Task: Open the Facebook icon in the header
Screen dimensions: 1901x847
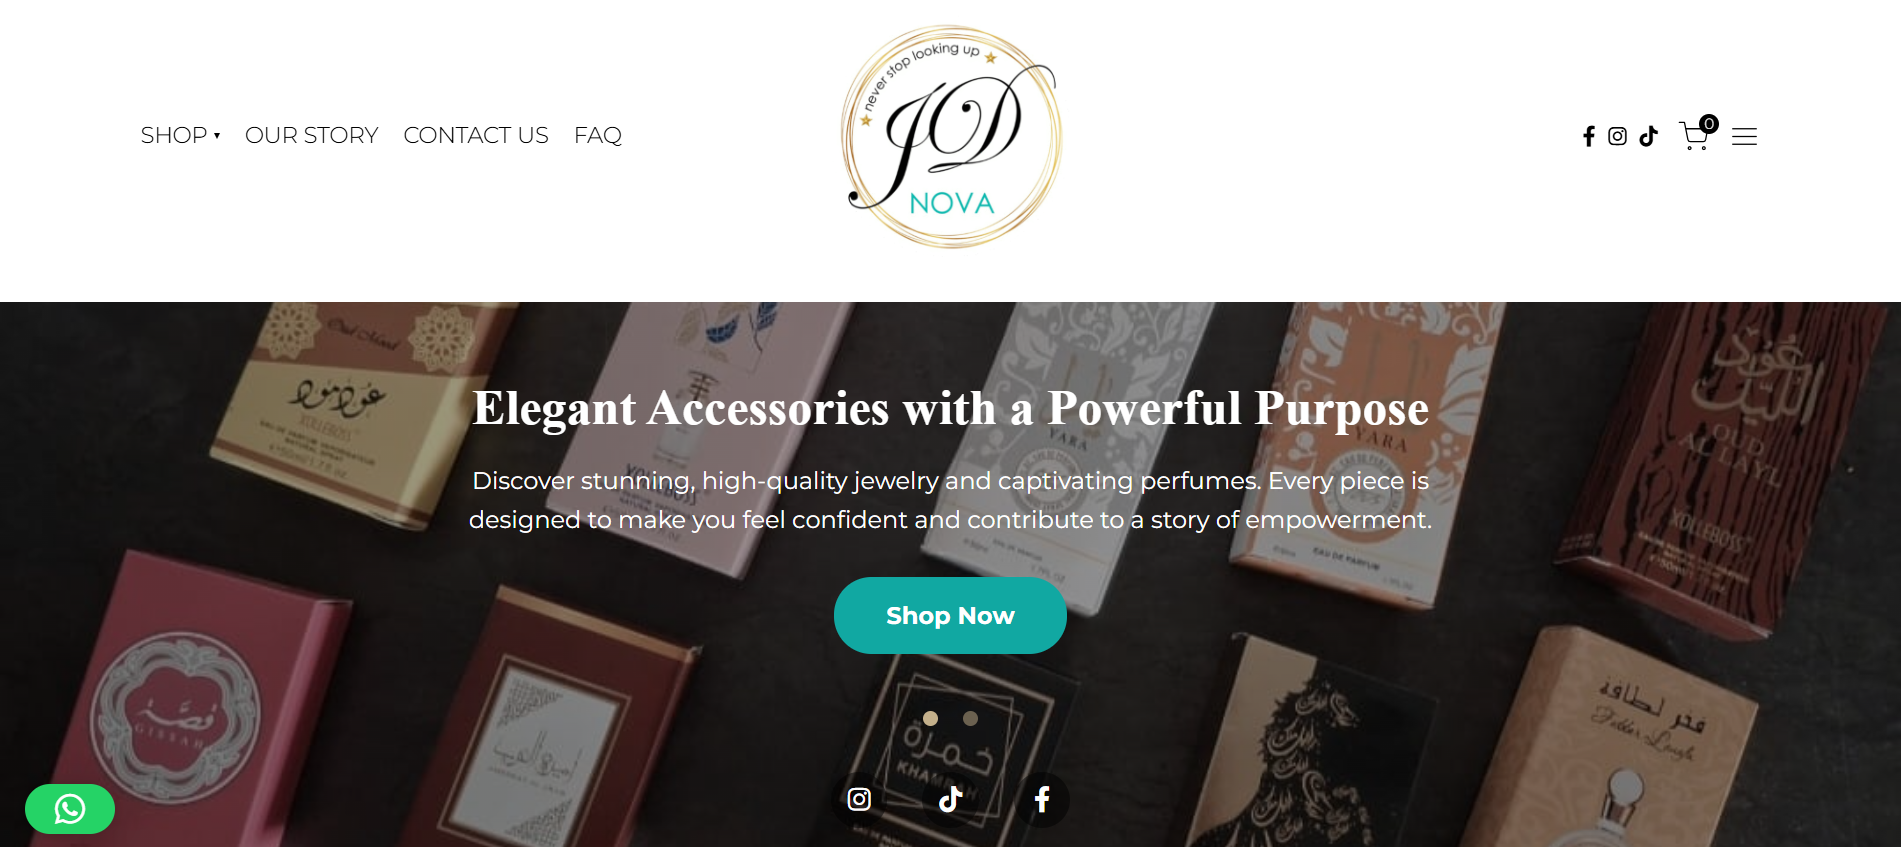Action: [x=1589, y=136]
